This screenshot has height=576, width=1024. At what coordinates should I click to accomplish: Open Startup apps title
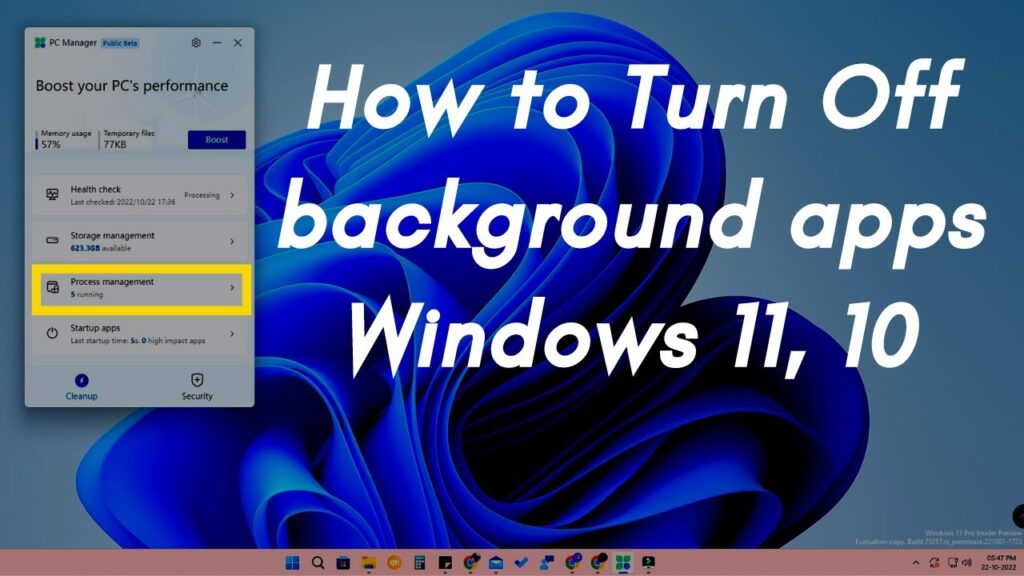[95, 328]
